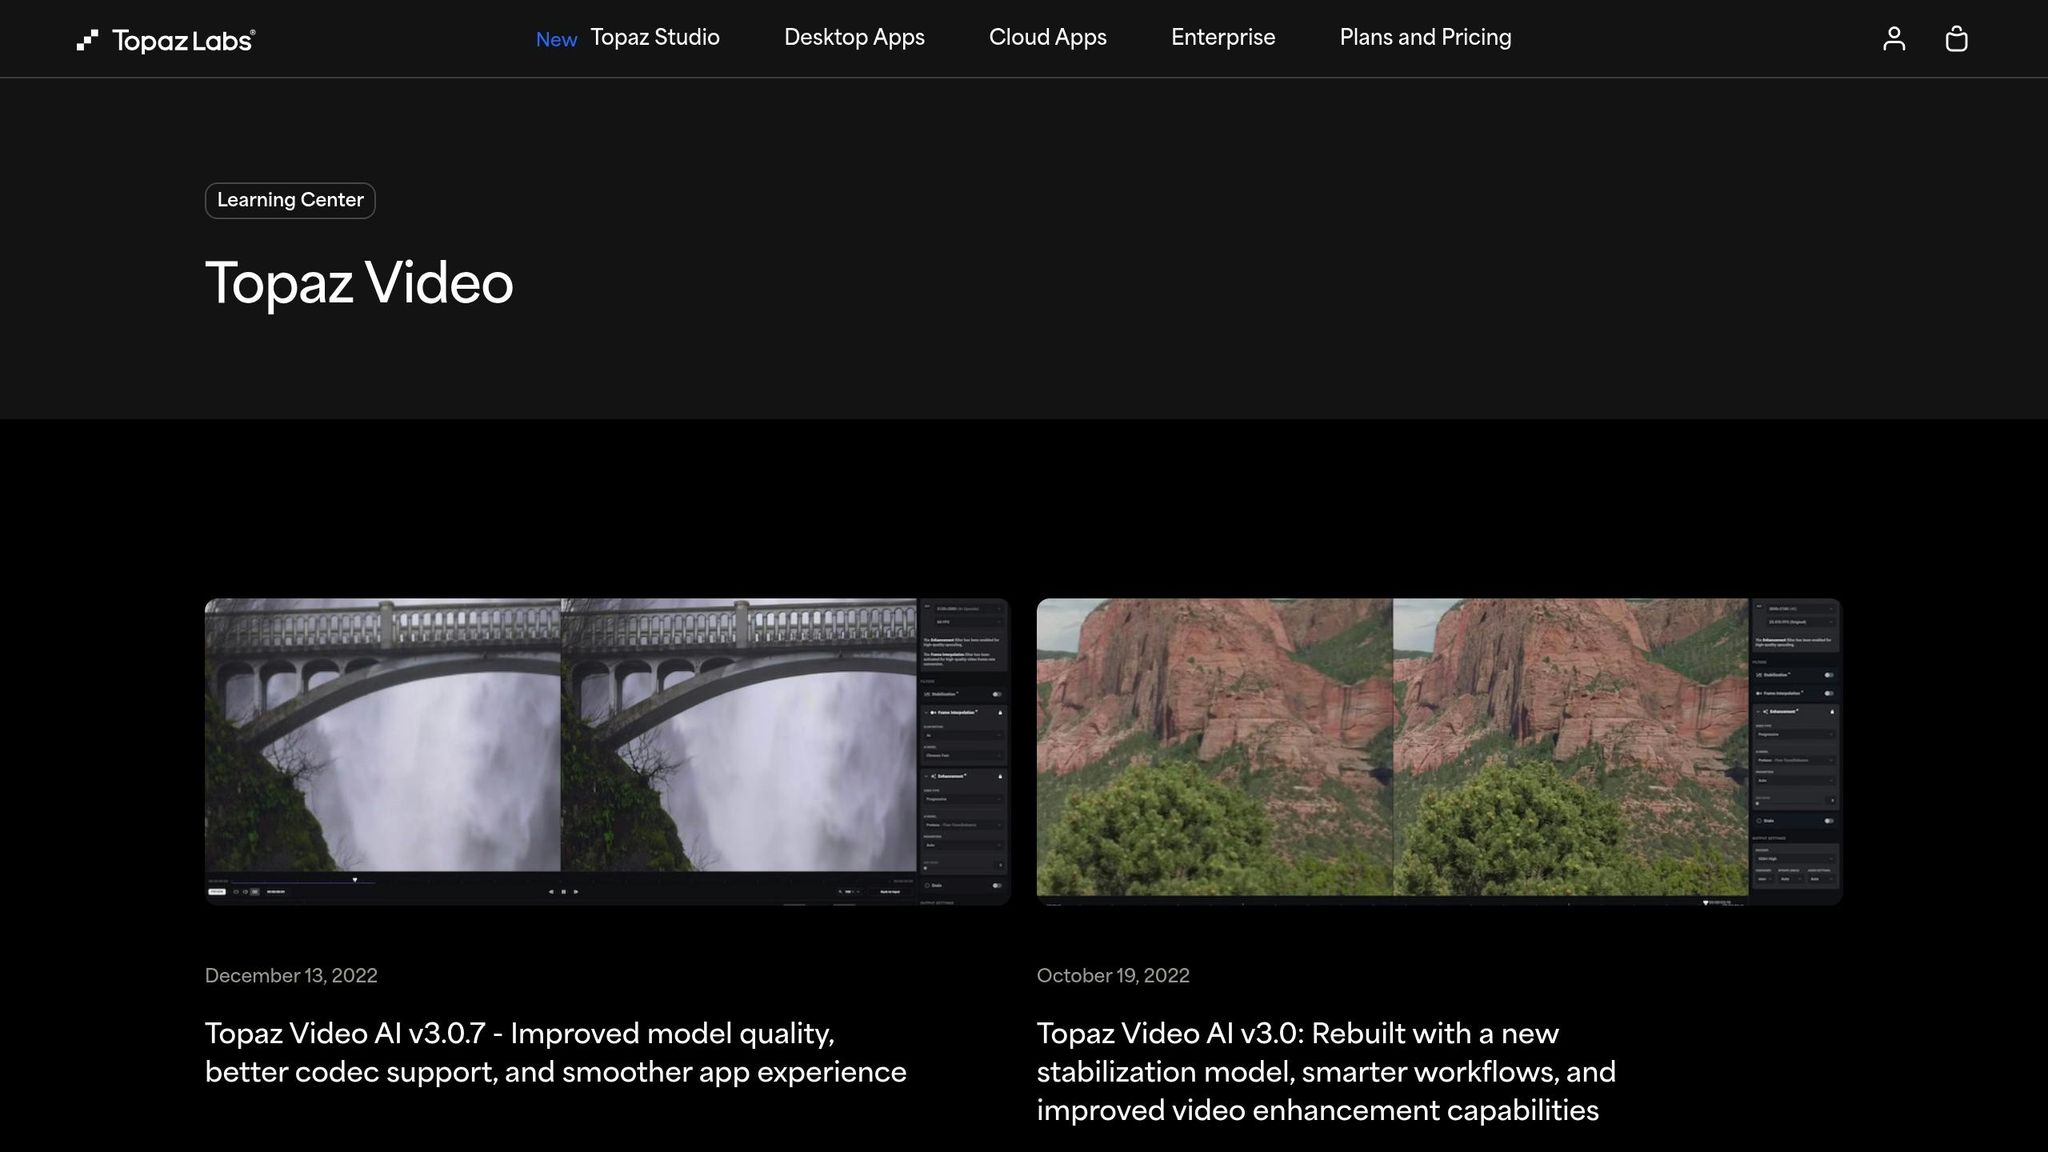The height and width of the screenshot is (1152, 2048).
Task: Toggle Stabilization switch in bridge screenshot
Action: (997, 694)
